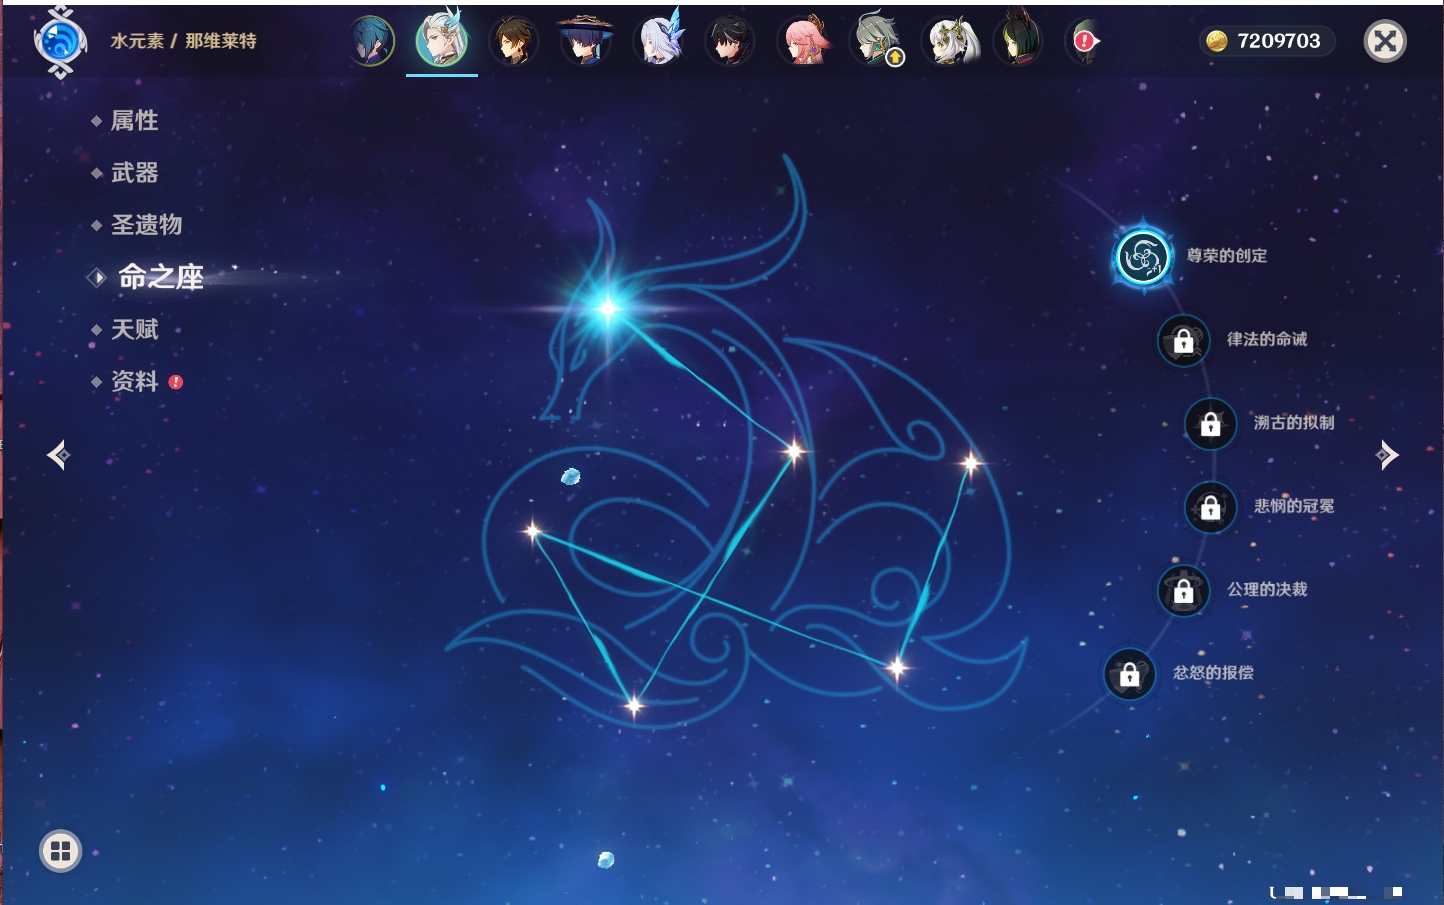1444x905 pixels.
Task: Click the Mora amount 7209703
Action: point(1279,41)
